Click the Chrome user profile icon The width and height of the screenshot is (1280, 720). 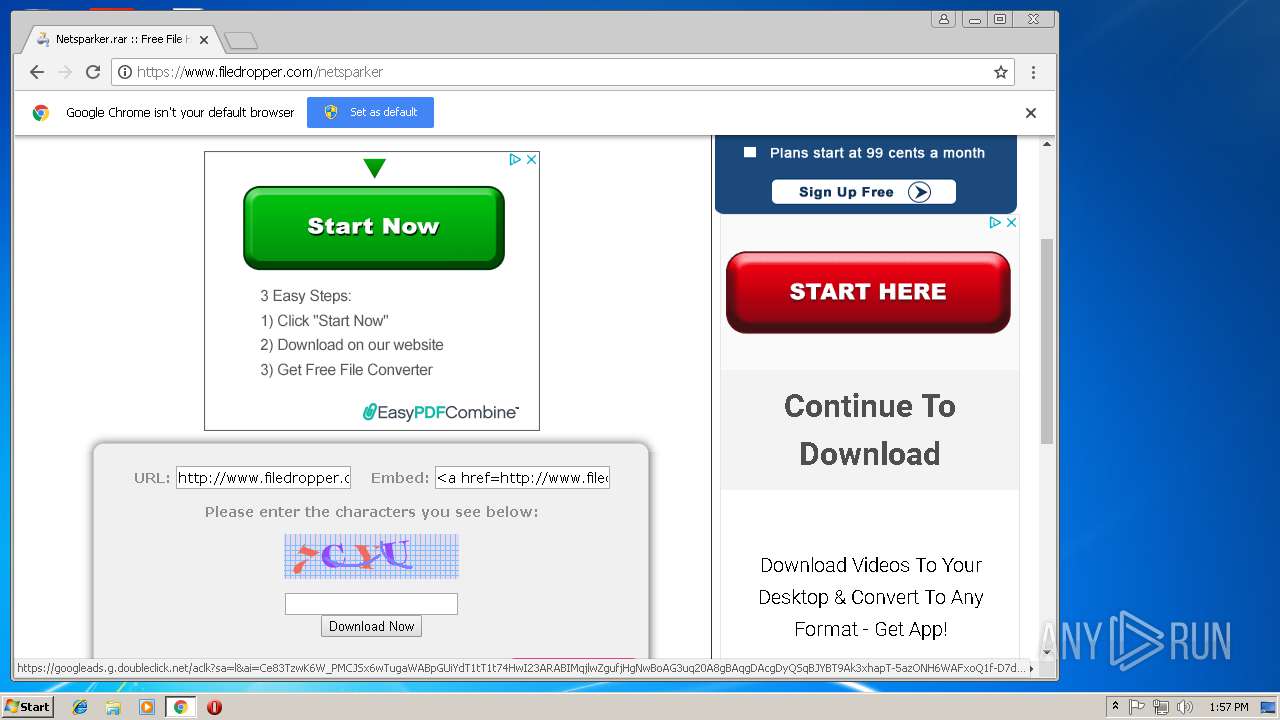(943, 19)
